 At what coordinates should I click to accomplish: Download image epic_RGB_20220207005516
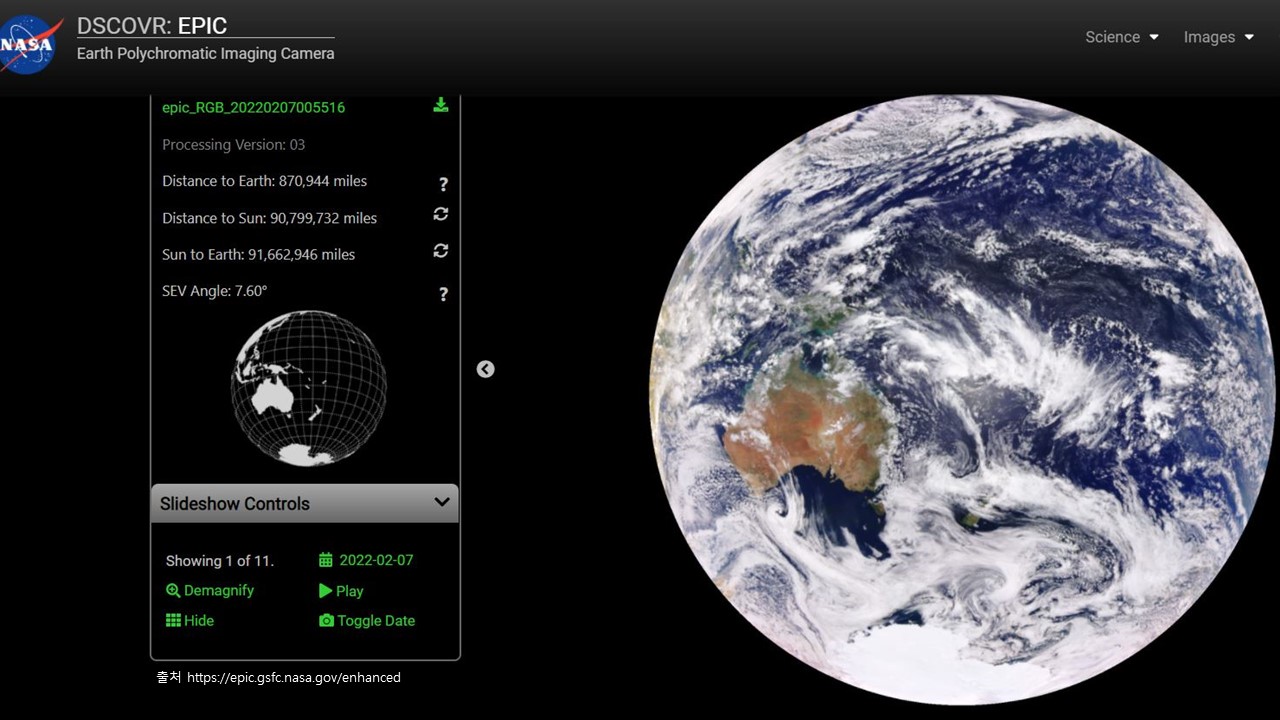[440, 105]
